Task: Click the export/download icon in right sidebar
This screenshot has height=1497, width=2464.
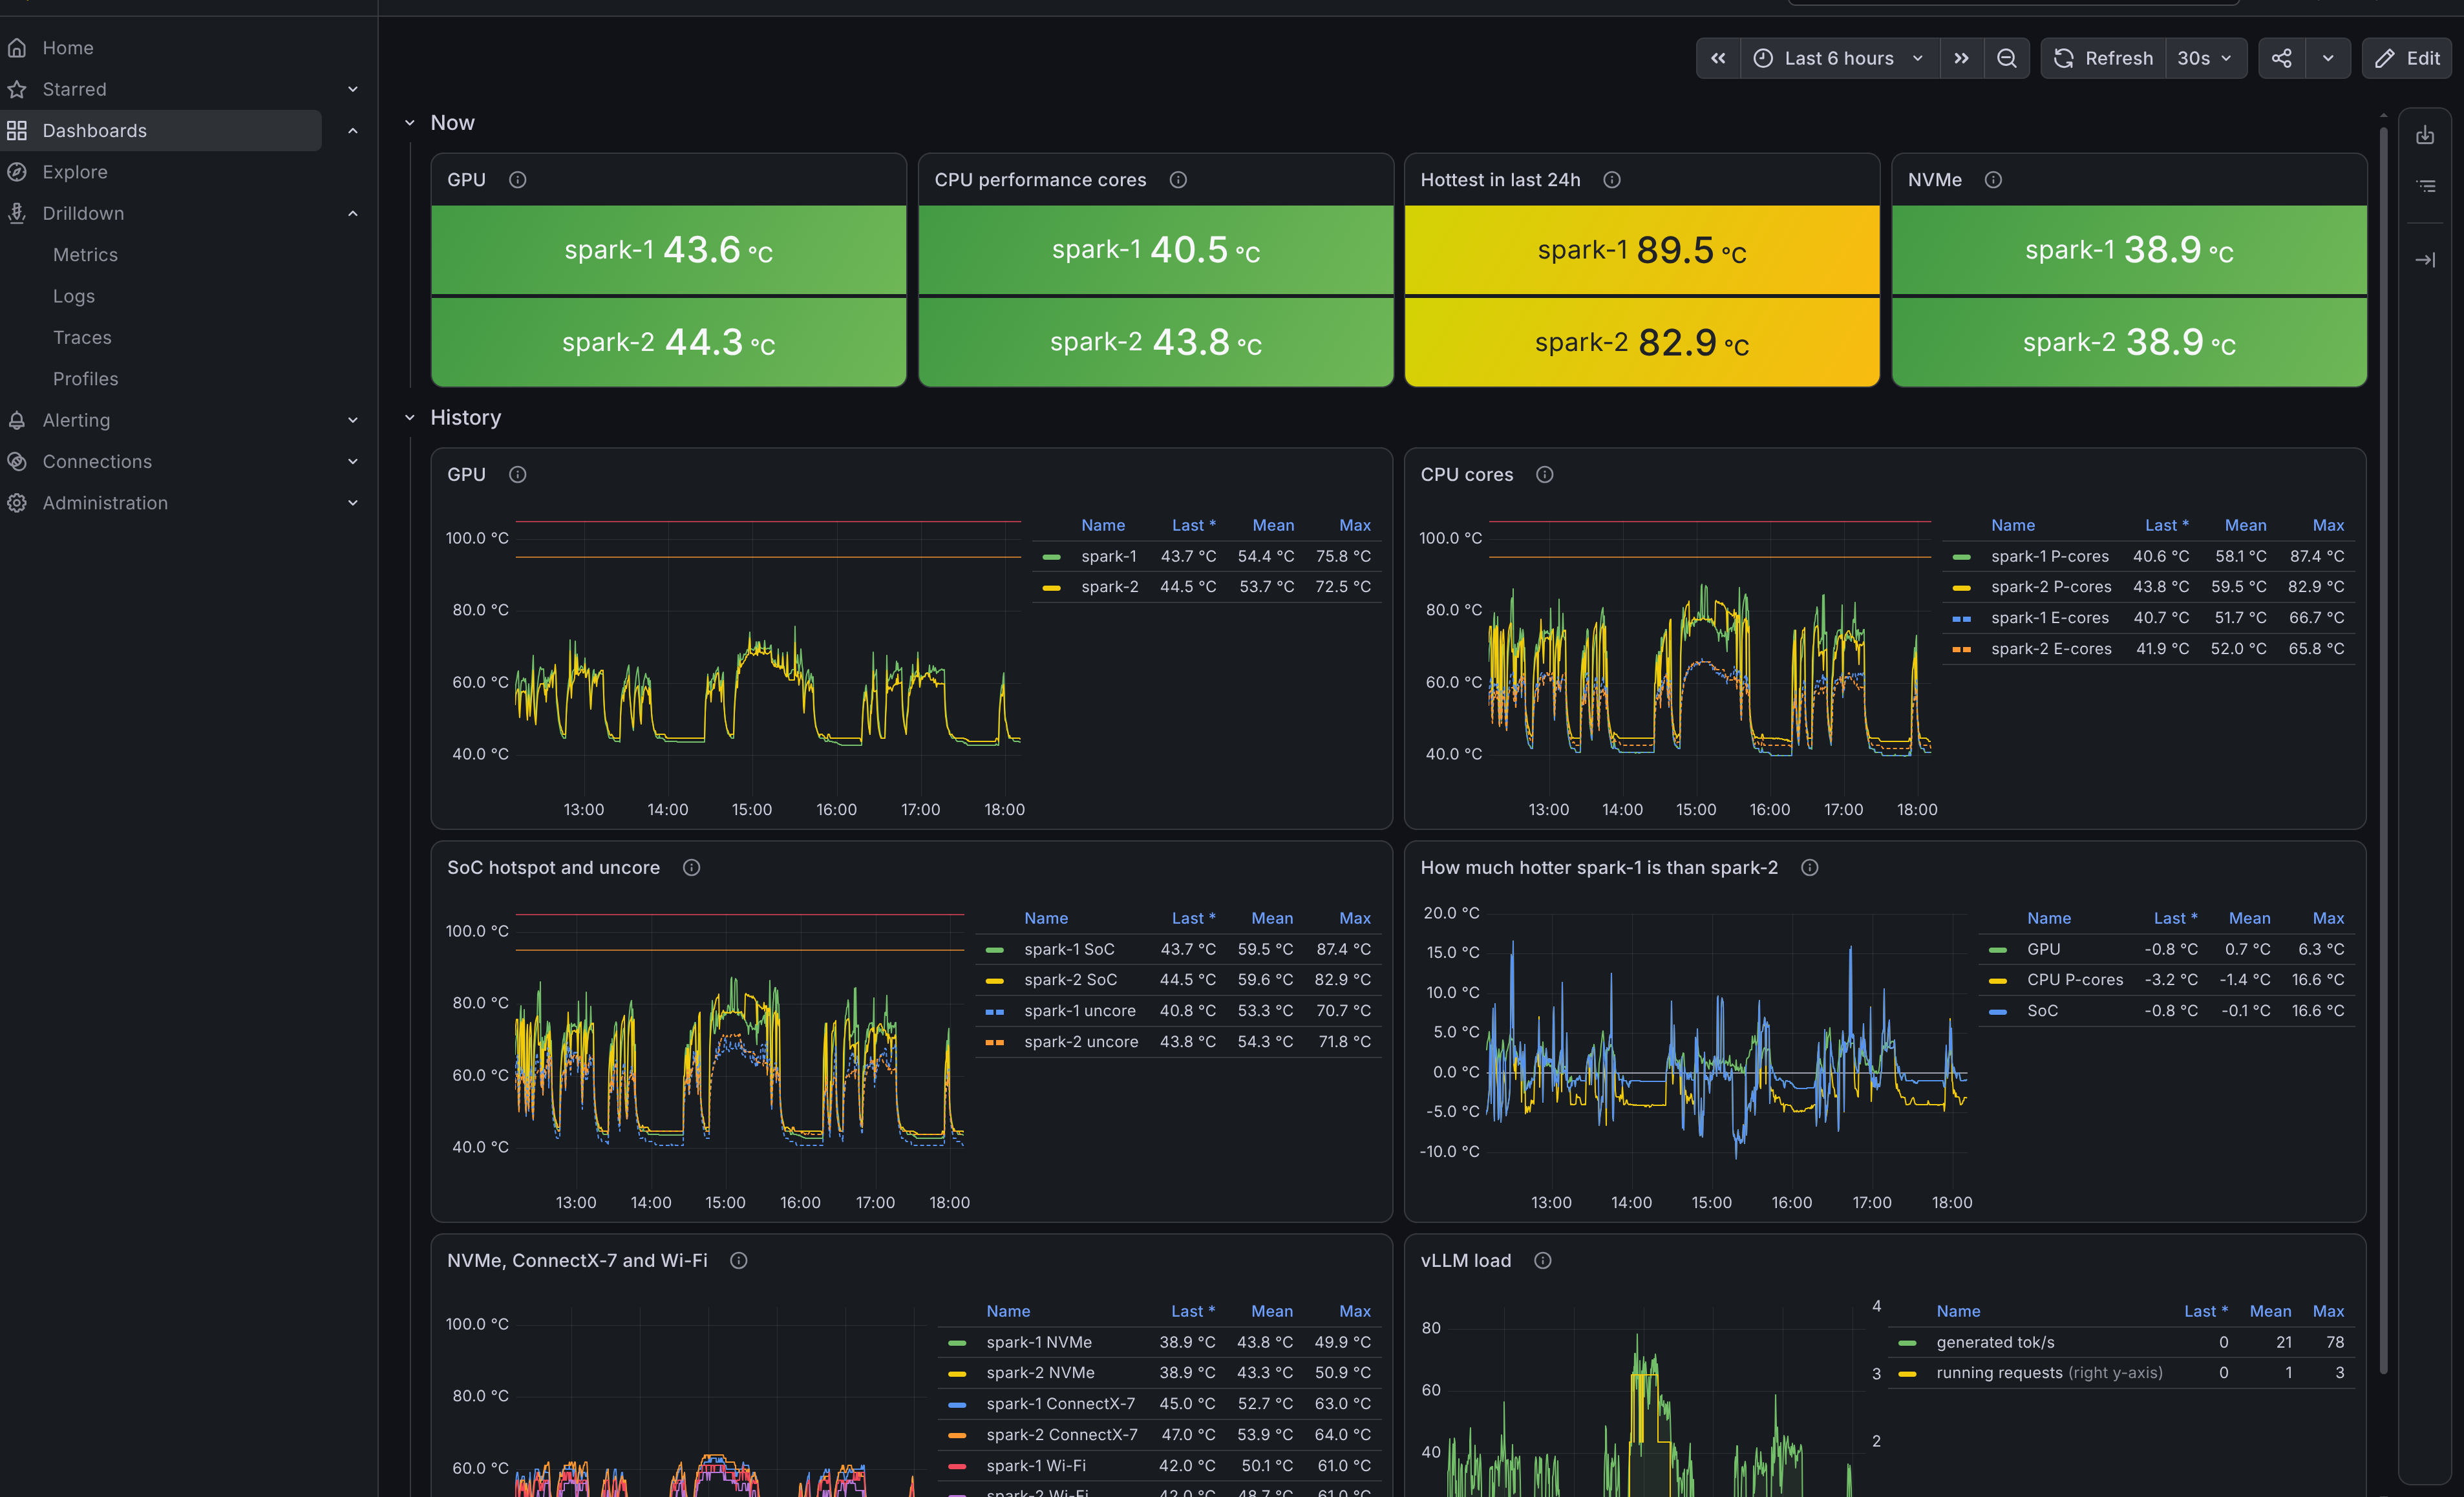Action: pos(2425,135)
